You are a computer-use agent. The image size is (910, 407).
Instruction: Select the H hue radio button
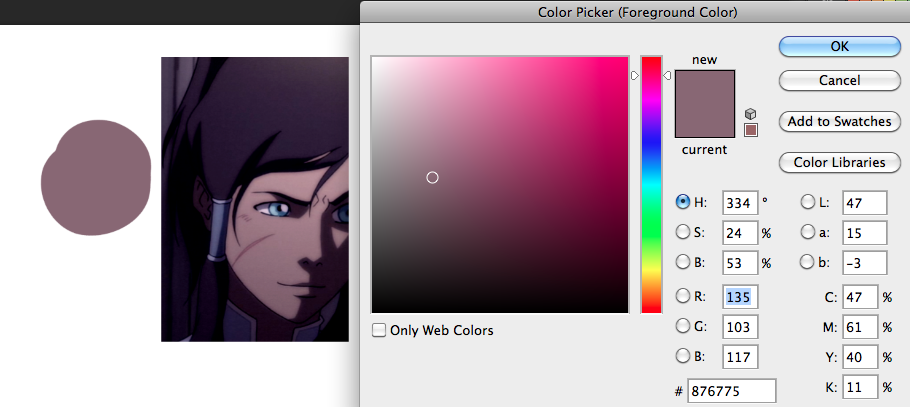click(682, 202)
